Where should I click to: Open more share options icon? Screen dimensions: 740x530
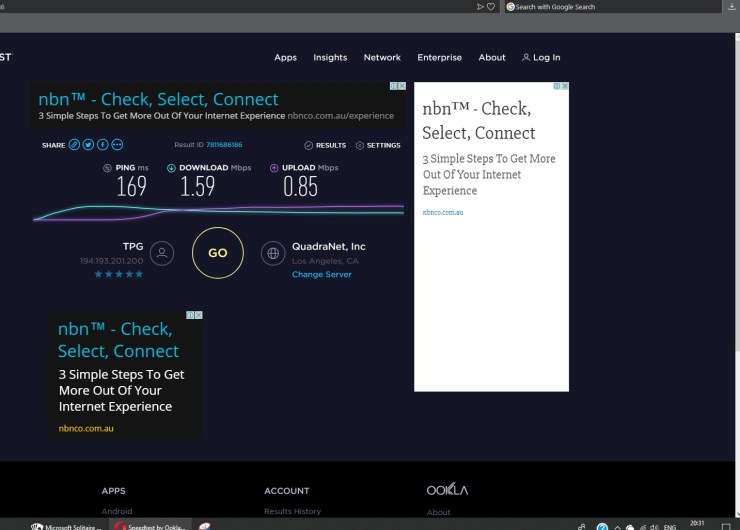[x=117, y=144]
